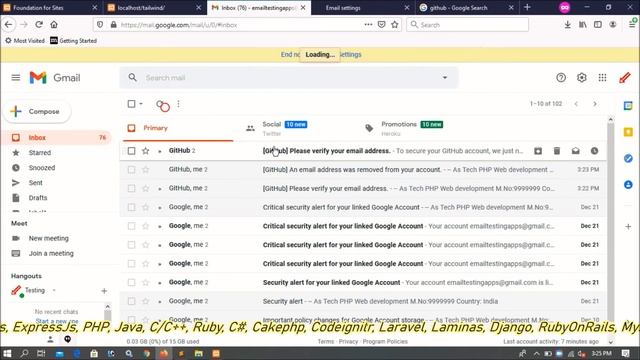Open Firefox library icon
This screenshot has width=640, height=360.
point(582,24)
